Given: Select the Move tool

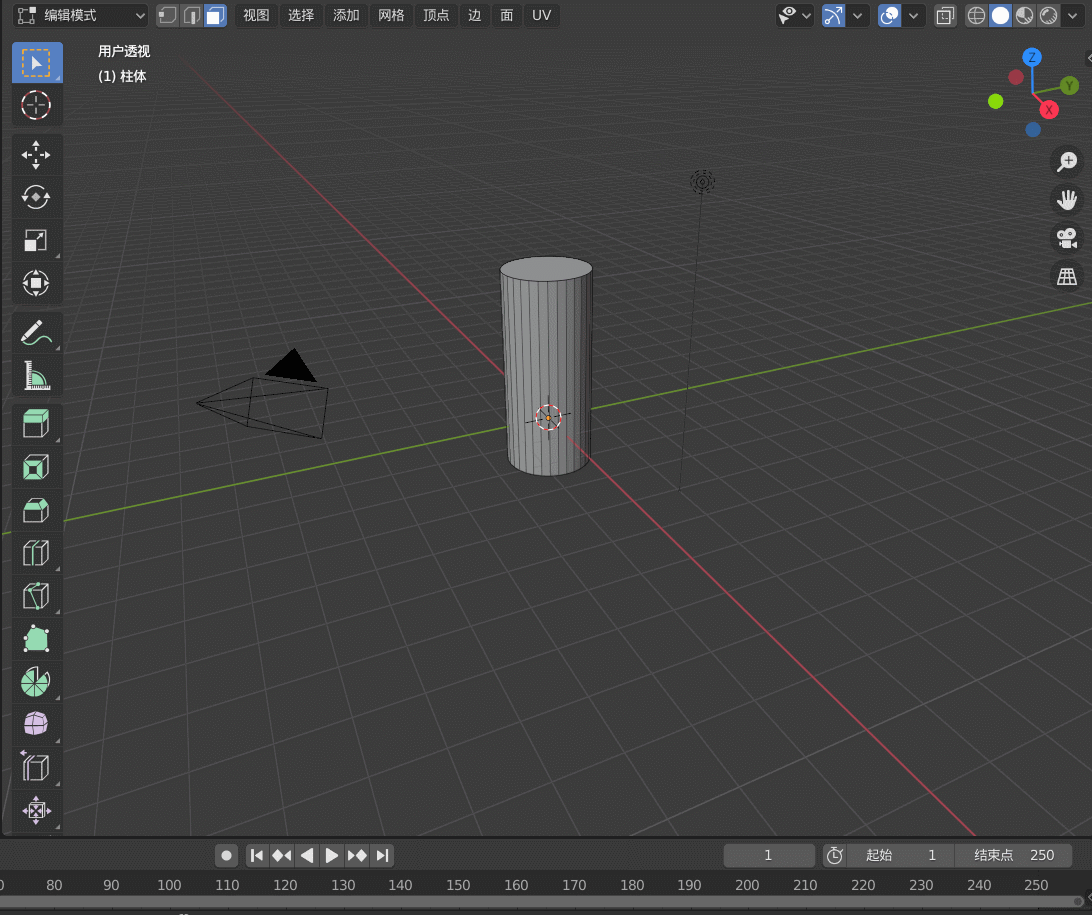Looking at the screenshot, I should click(36, 155).
